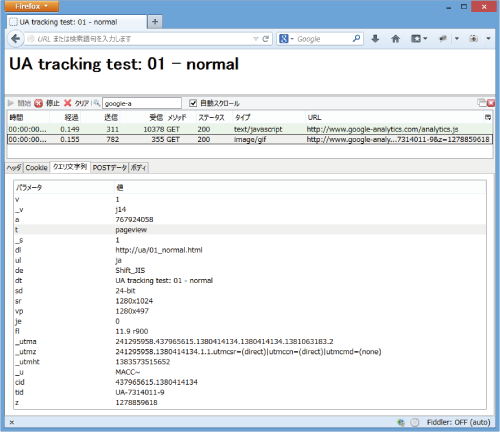The image size is (500, 432).
Task: Select the 't' pageview parameter row
Action: [x=250, y=230]
